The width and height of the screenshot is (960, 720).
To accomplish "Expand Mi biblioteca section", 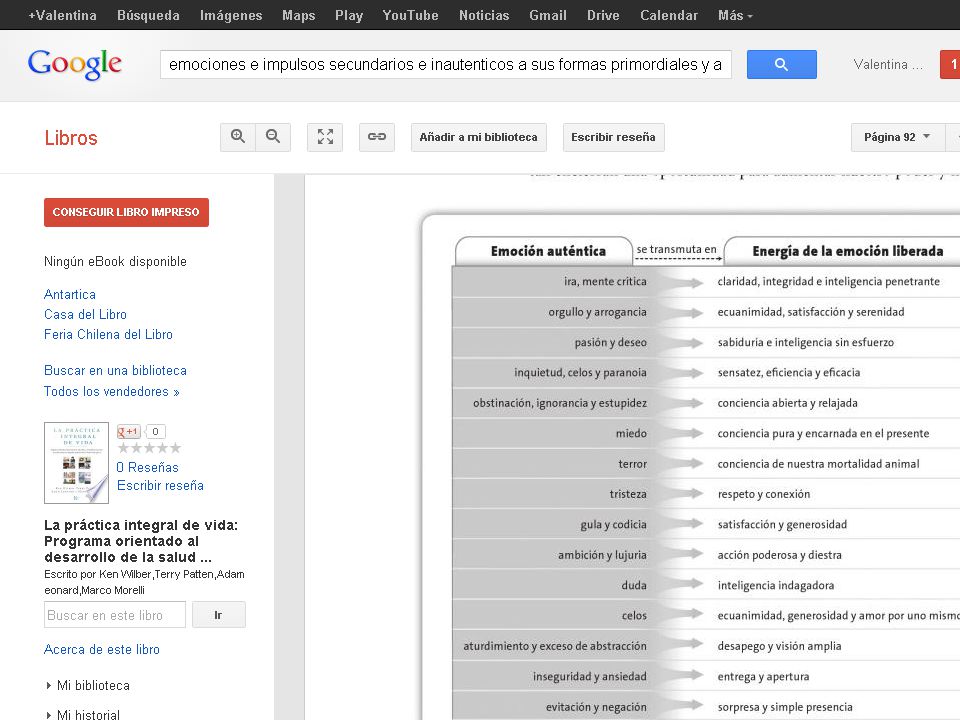I will (88, 686).
